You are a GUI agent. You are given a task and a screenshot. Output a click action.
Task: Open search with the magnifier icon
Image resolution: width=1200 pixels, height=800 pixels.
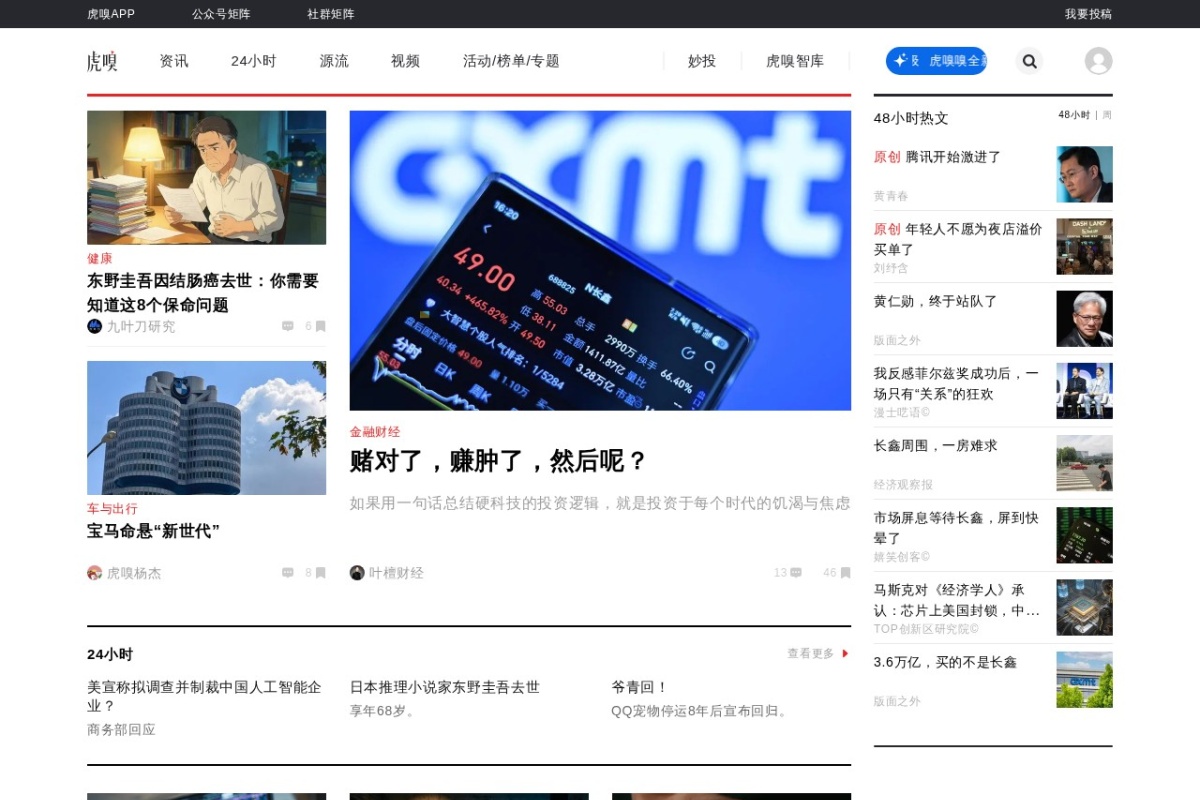pos(1029,61)
